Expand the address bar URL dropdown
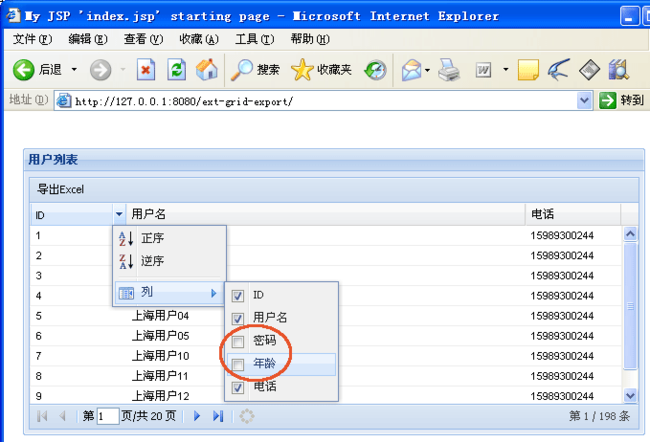The width and height of the screenshot is (650, 442). (x=585, y=100)
